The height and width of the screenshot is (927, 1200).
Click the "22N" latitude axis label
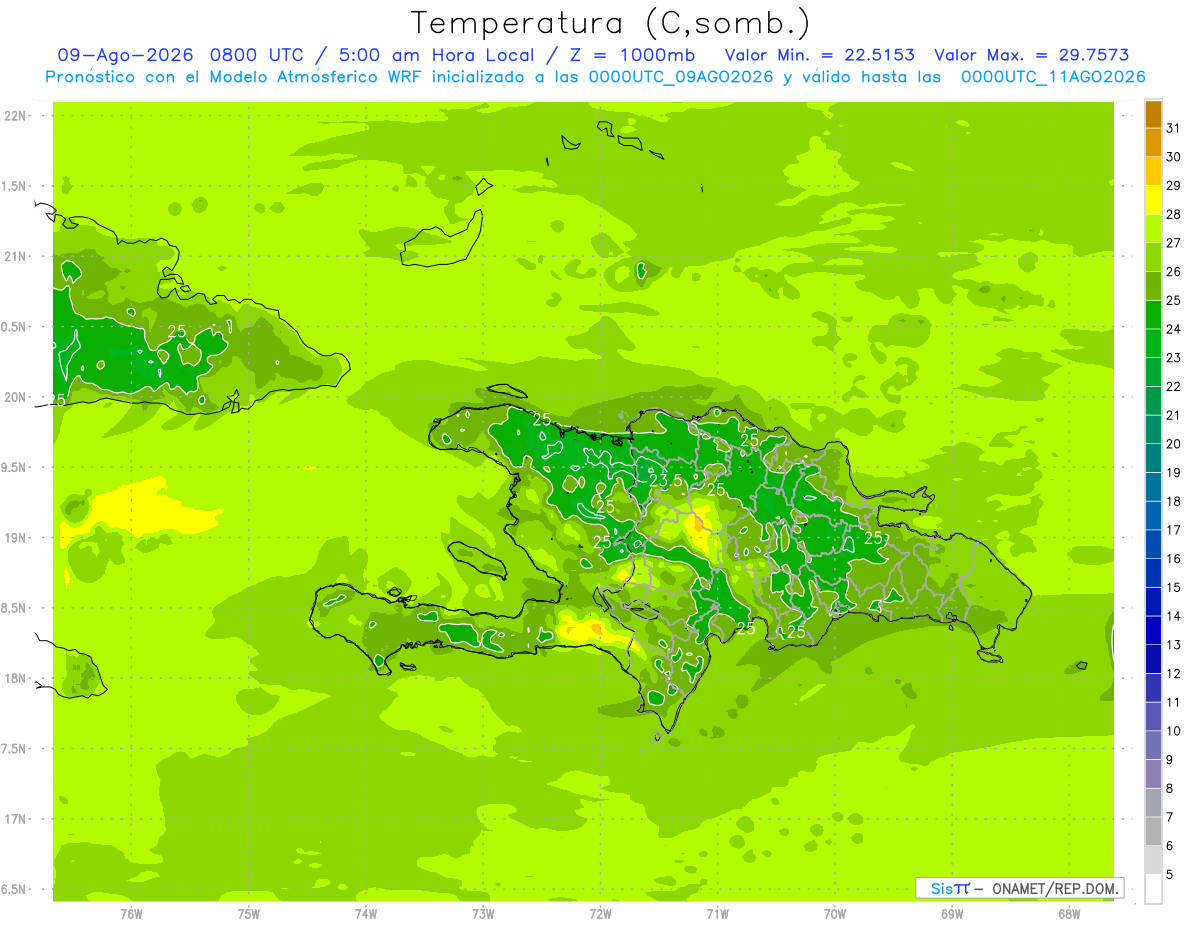15,116
